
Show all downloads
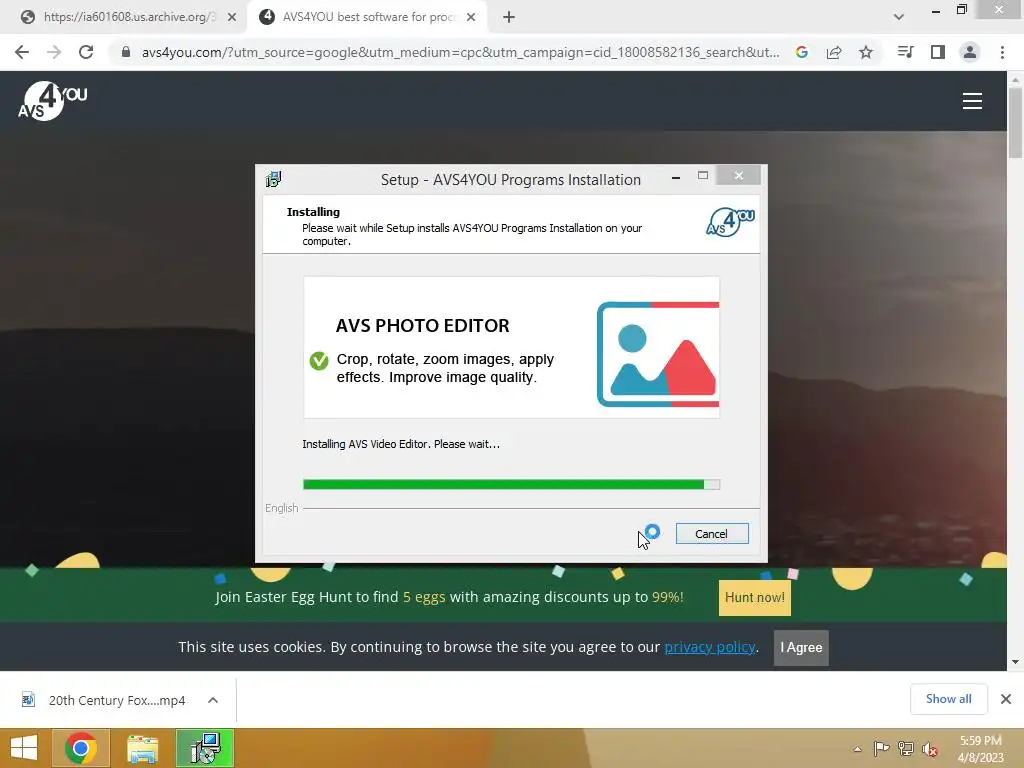948,699
